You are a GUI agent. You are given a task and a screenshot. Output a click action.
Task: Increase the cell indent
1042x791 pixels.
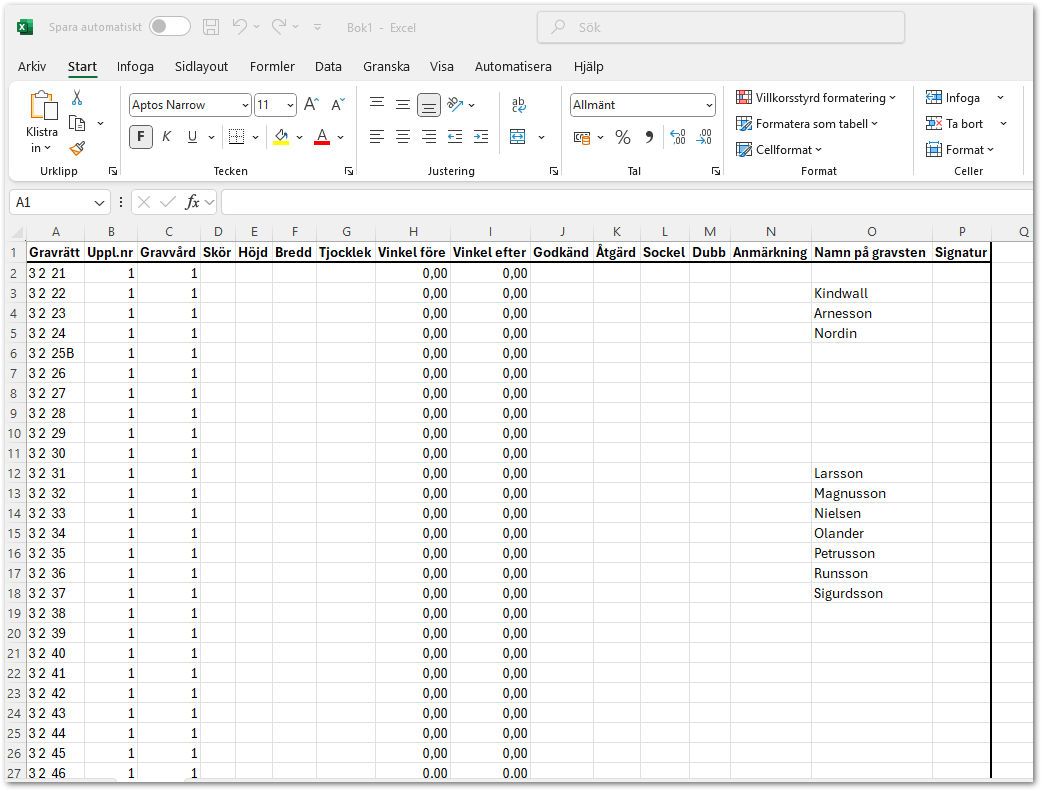pyautogui.click(x=481, y=137)
